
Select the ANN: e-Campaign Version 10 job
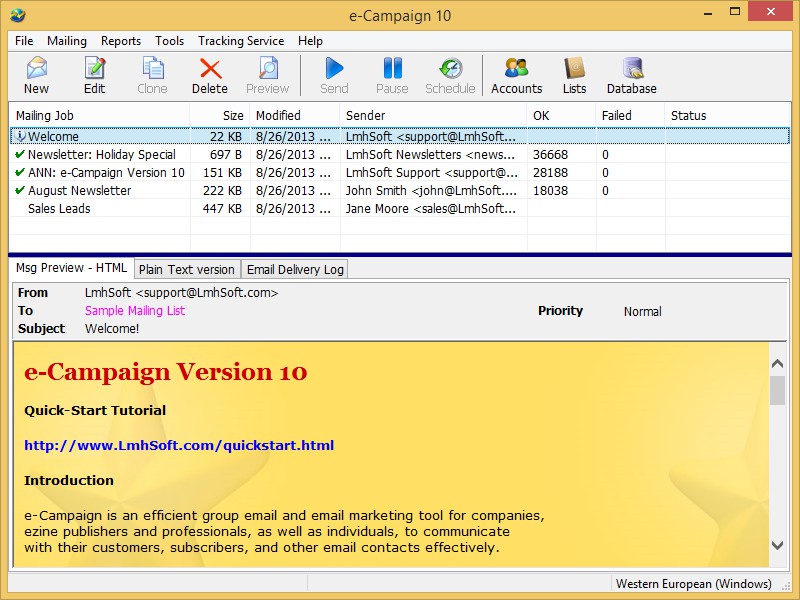click(400, 172)
